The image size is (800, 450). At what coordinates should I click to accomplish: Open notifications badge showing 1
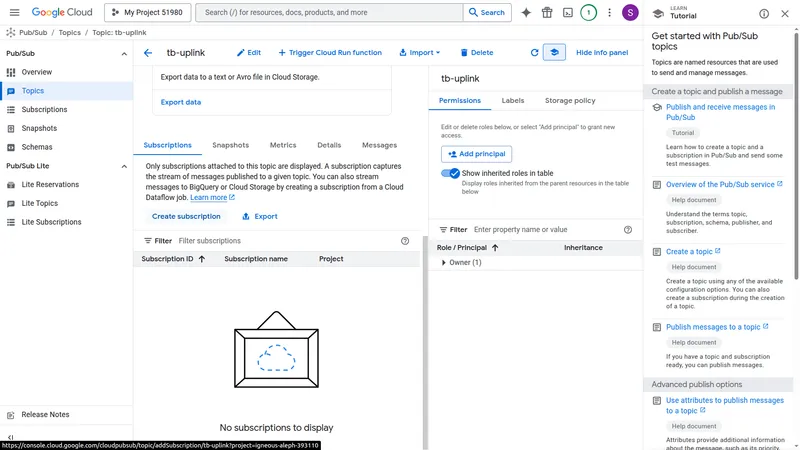[588, 12]
